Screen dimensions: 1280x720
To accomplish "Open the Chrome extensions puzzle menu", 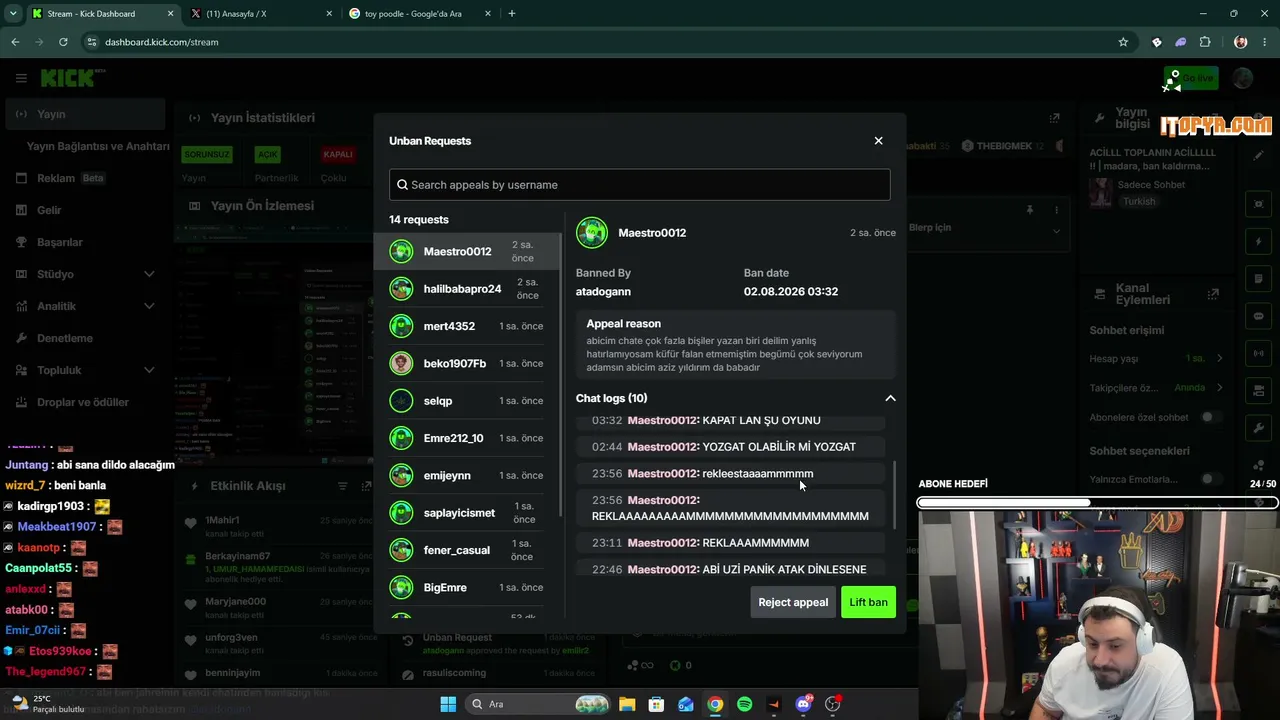I will click(x=1205, y=42).
